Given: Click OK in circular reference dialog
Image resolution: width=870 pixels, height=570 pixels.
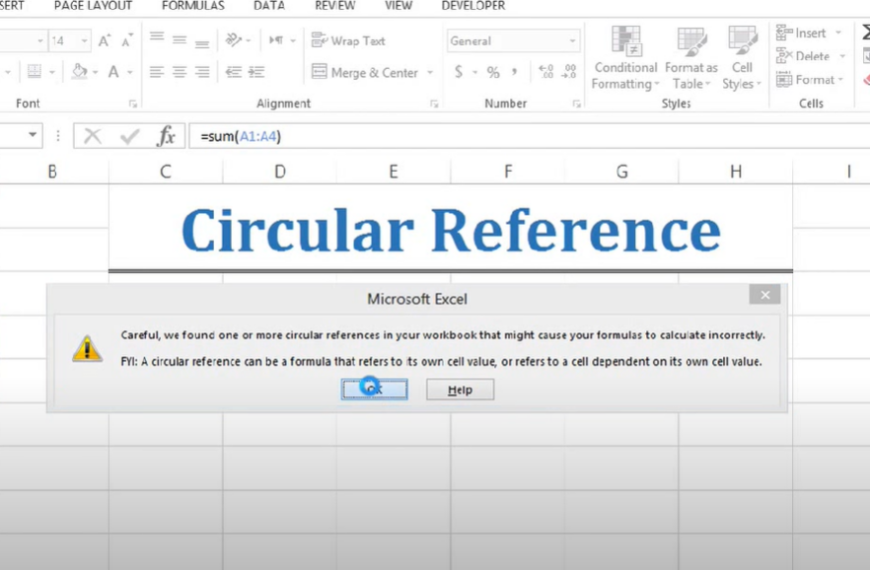Looking at the screenshot, I should (x=375, y=390).
